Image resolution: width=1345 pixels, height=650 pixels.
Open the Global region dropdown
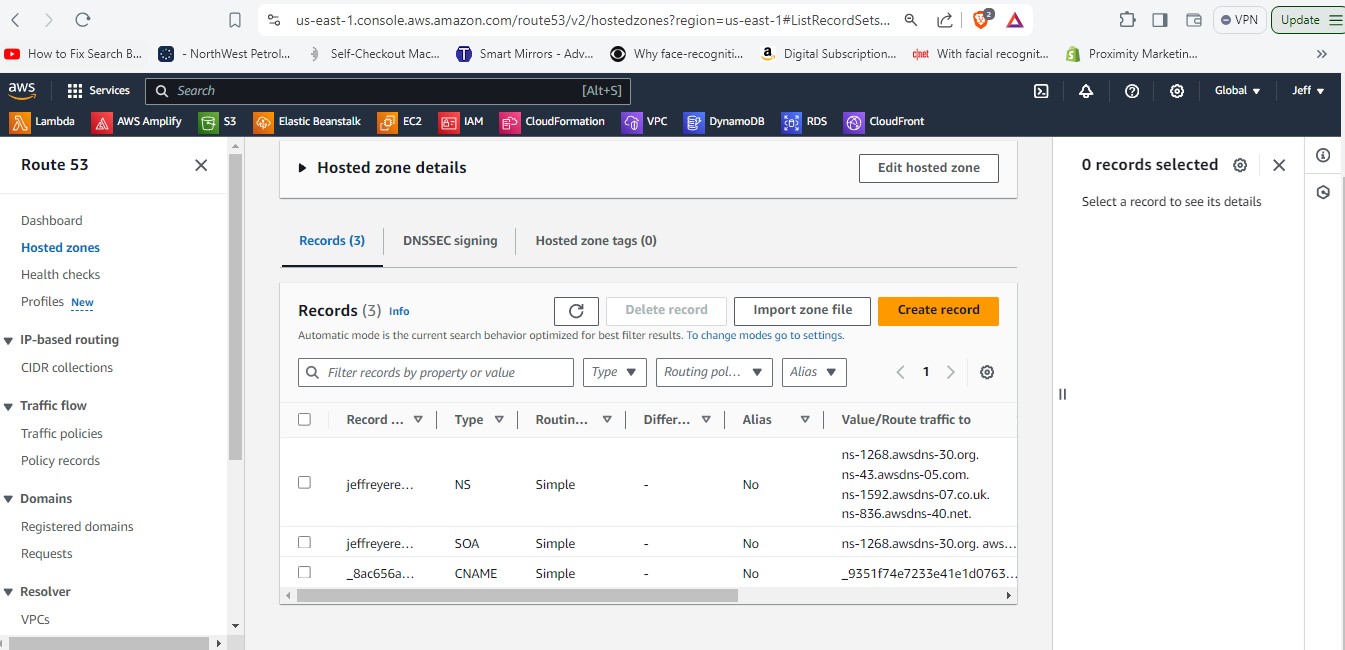tap(1237, 91)
